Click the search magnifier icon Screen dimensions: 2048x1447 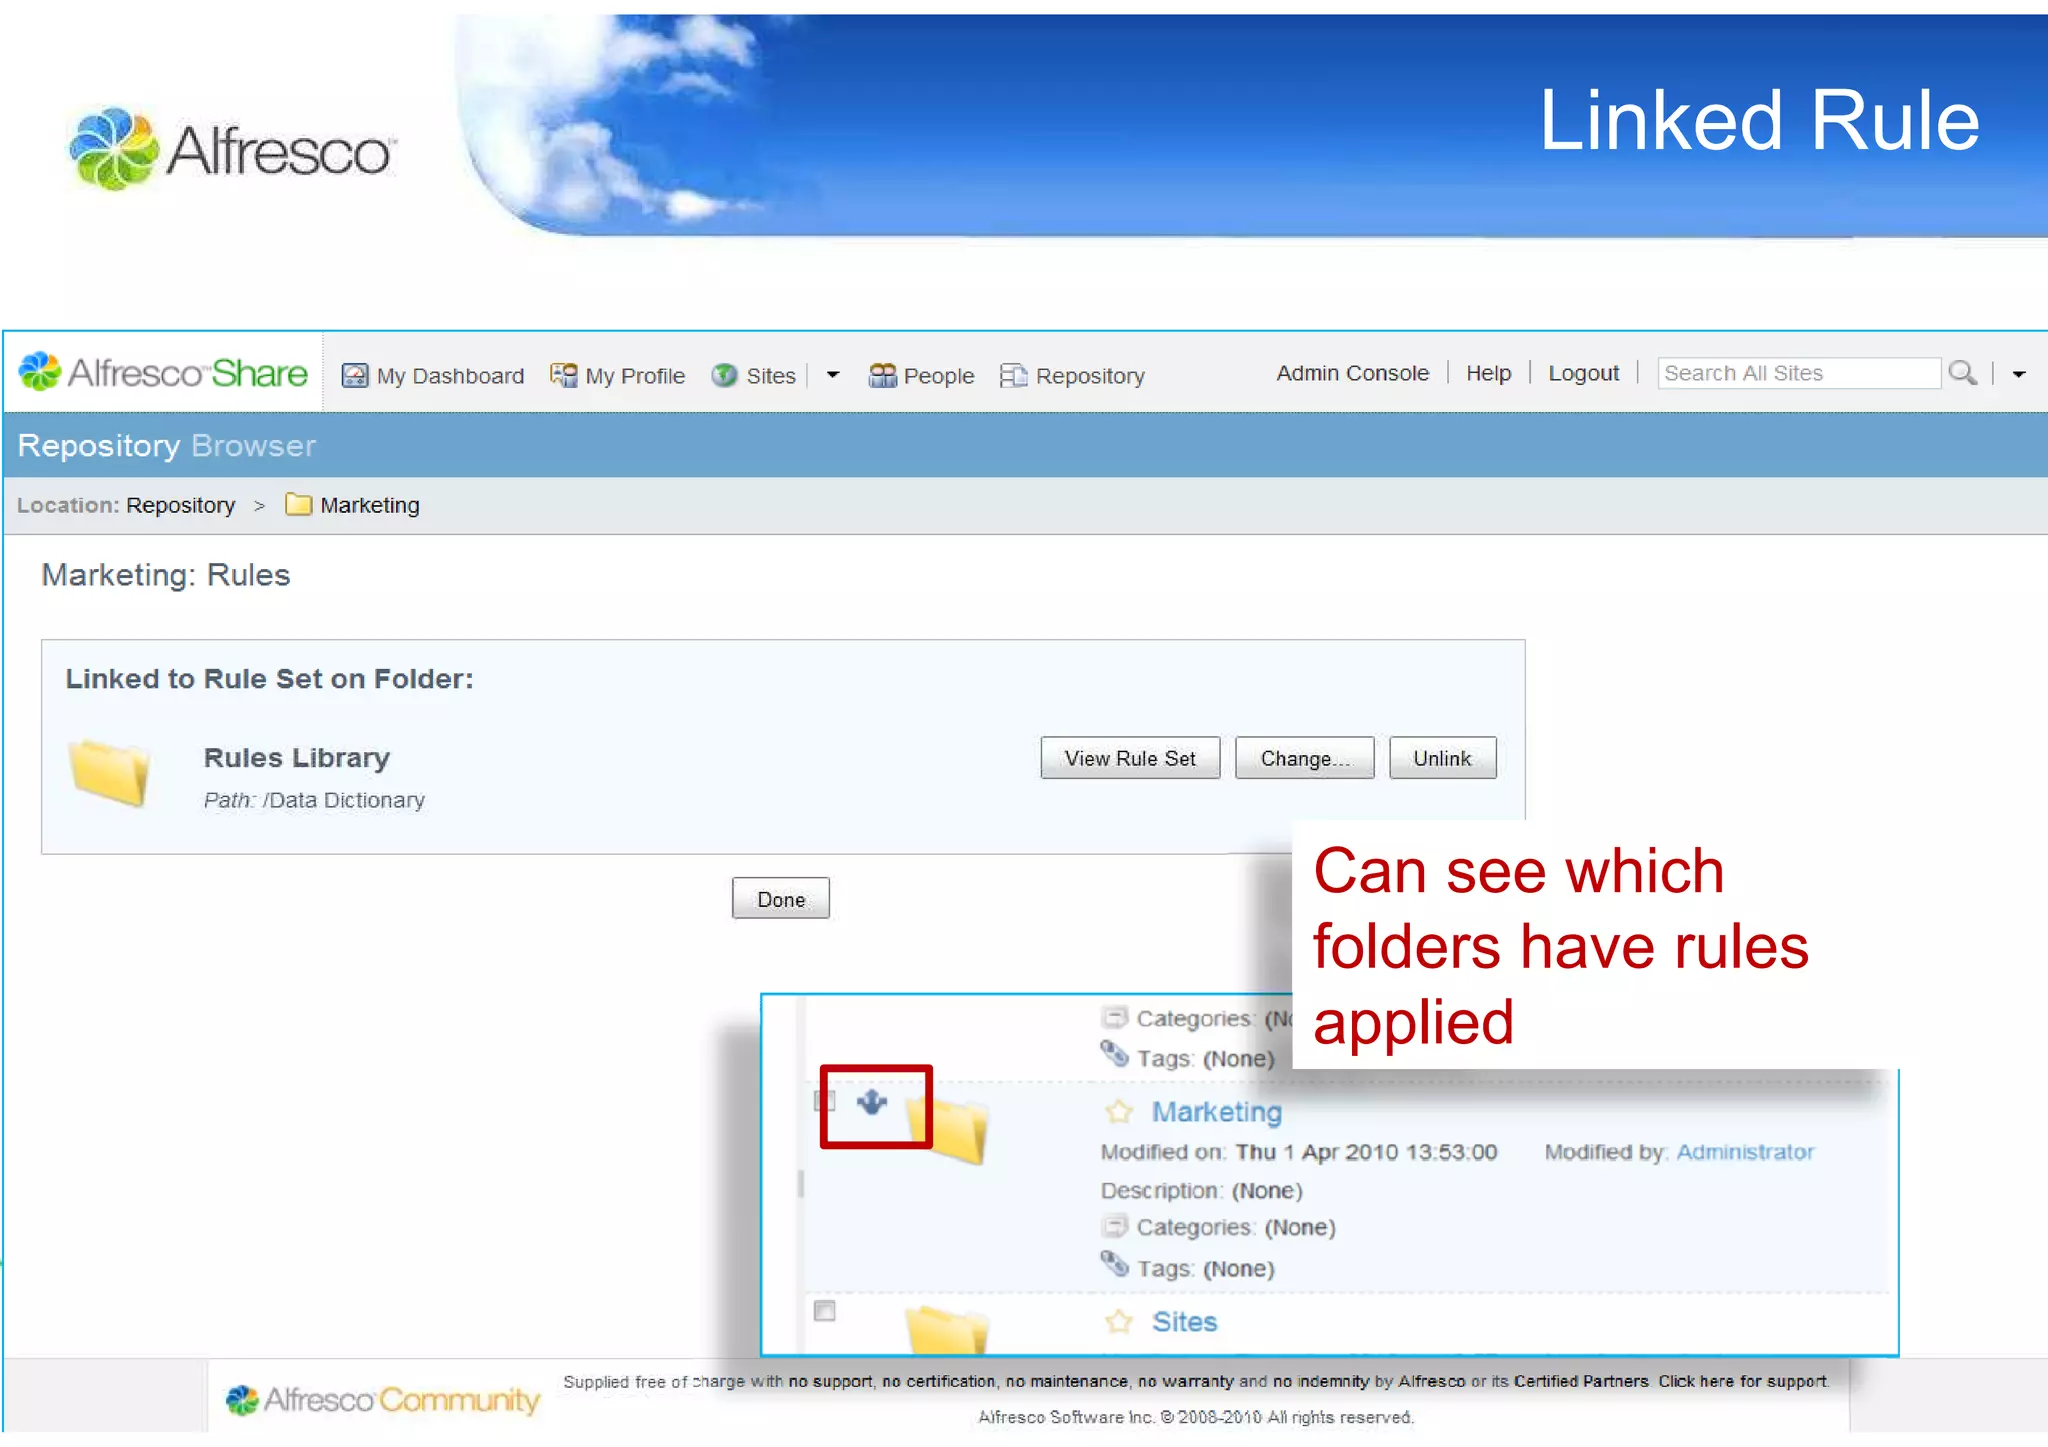coord(1962,373)
